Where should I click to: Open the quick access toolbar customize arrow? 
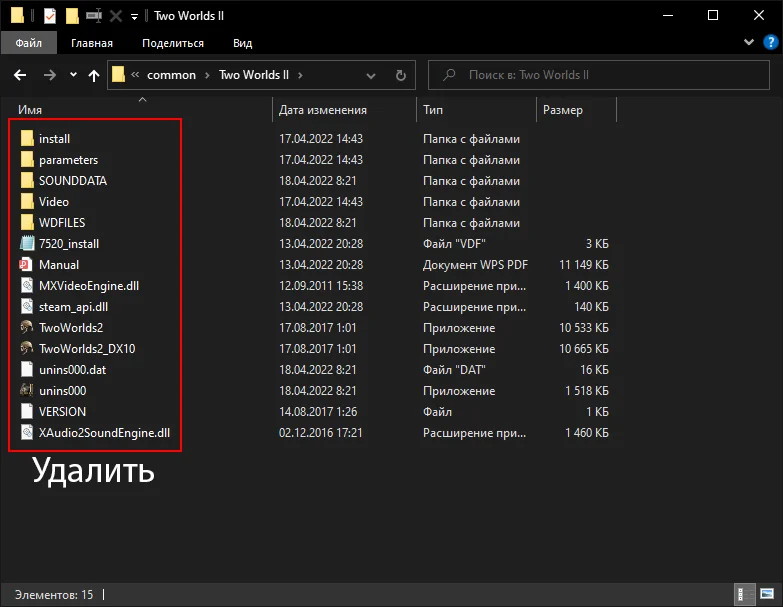pyautogui.click(x=134, y=17)
